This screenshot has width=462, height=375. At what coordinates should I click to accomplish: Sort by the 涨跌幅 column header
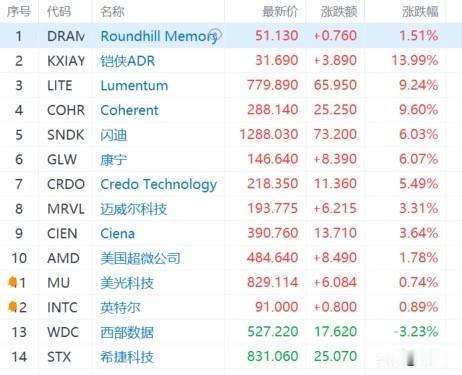point(420,12)
